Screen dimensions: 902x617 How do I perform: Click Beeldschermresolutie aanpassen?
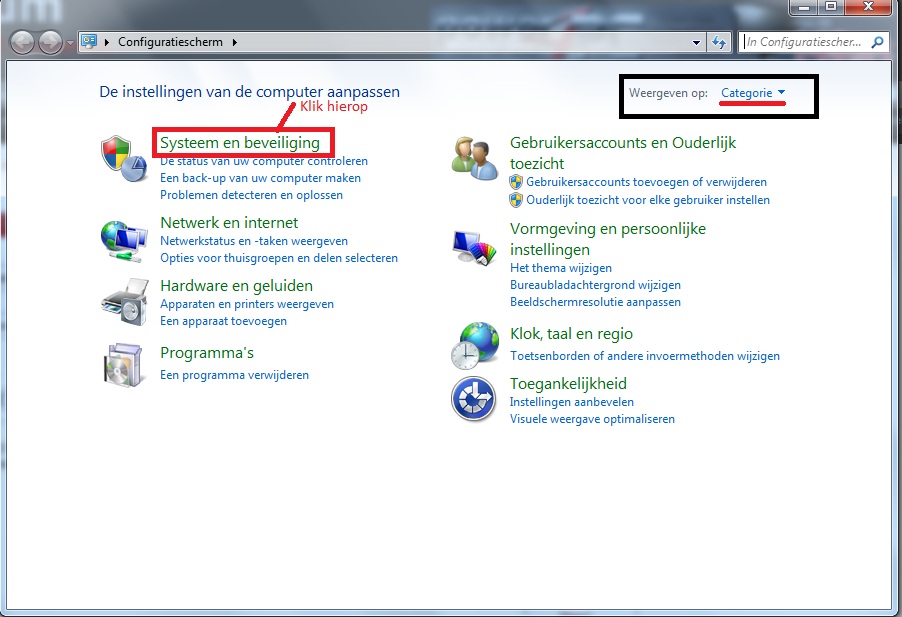tap(595, 302)
